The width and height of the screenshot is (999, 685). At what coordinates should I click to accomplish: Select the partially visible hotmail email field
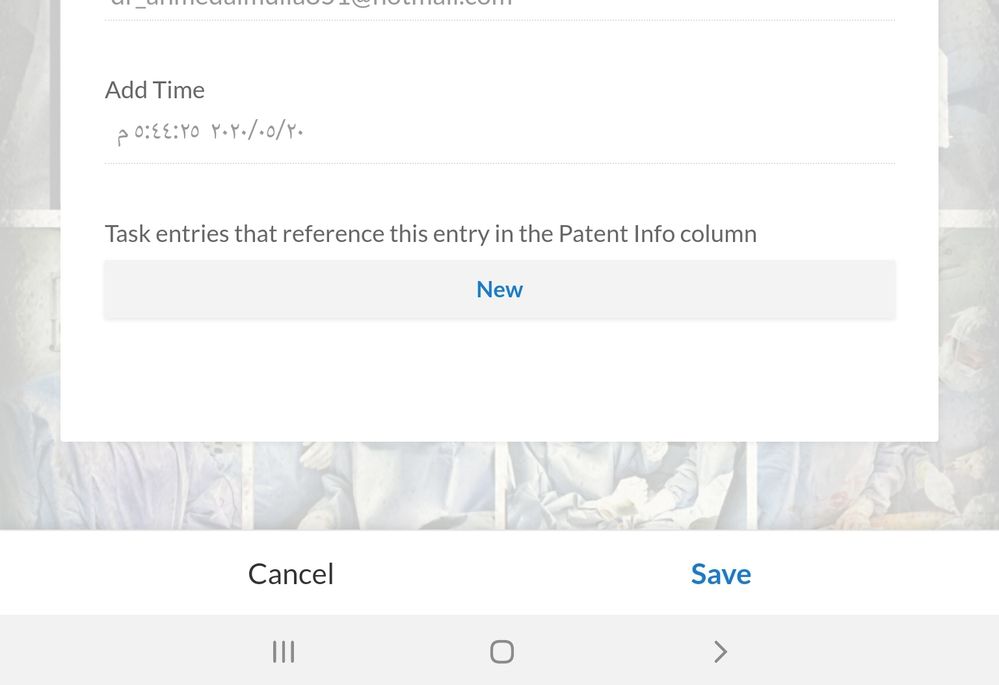pos(500,6)
